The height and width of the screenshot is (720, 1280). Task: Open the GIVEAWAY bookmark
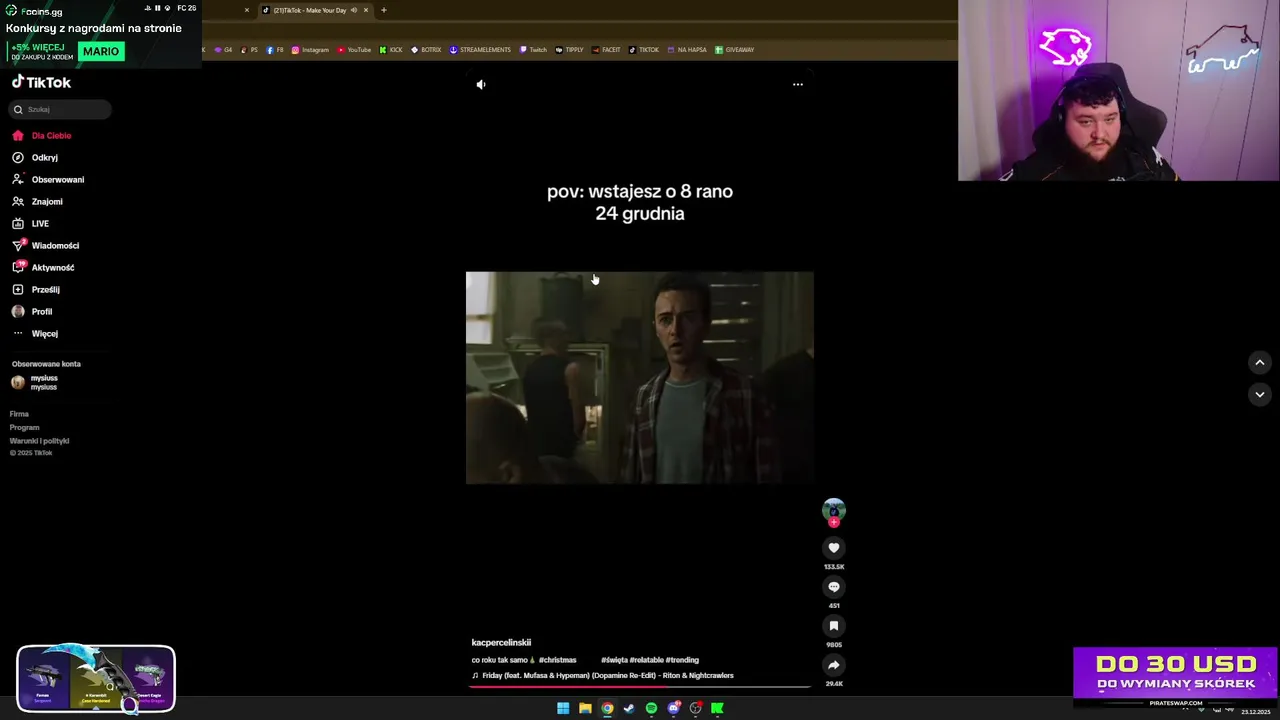click(x=735, y=50)
